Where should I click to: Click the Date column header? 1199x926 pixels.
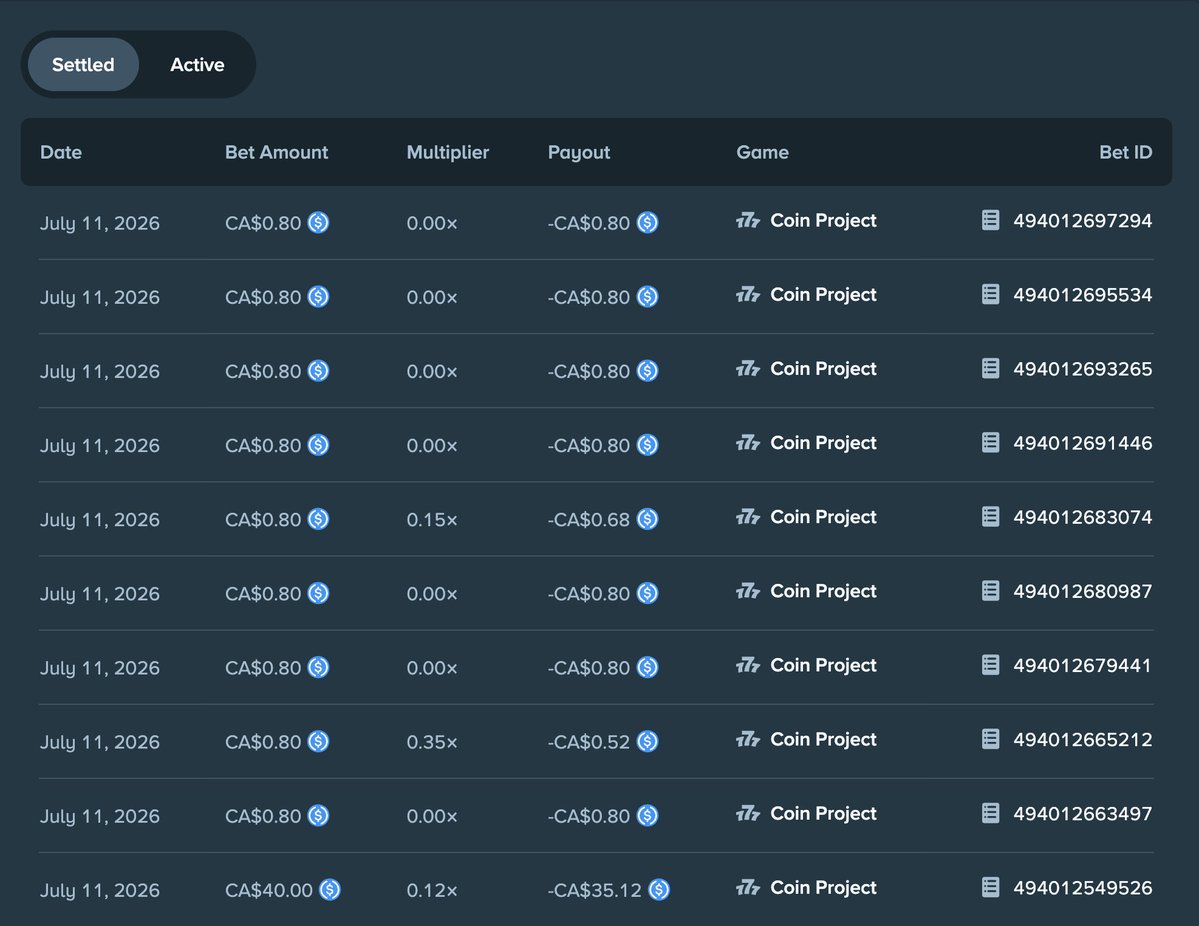coord(61,152)
